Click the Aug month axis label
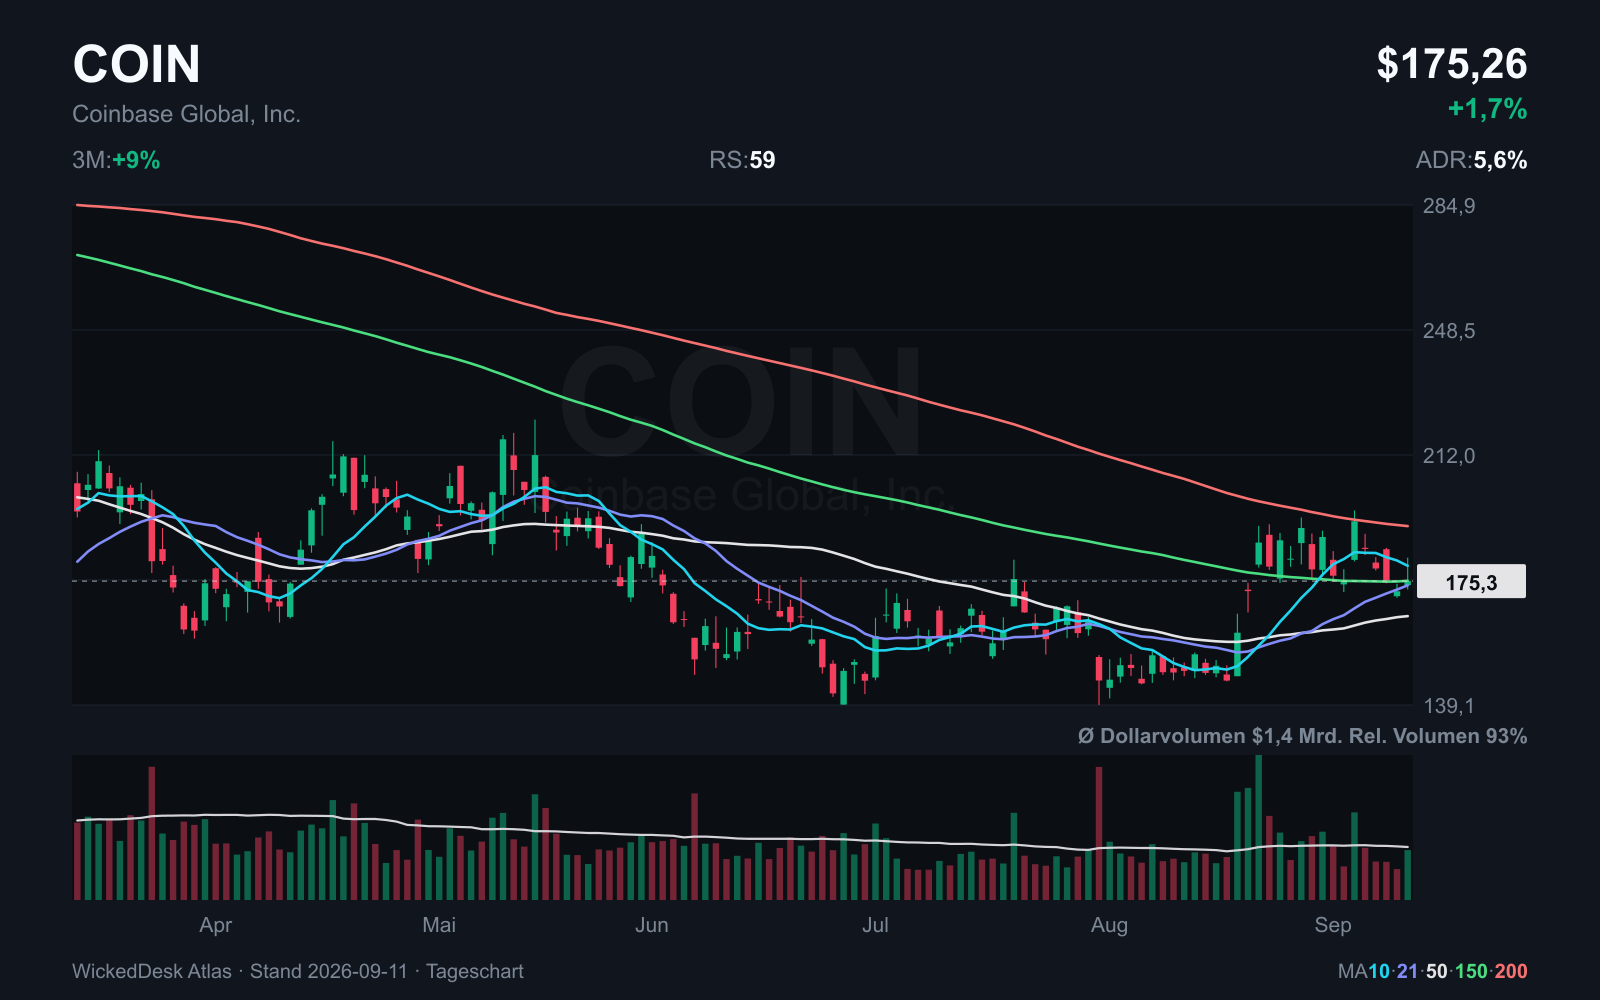This screenshot has width=1600, height=1000. point(1109,925)
